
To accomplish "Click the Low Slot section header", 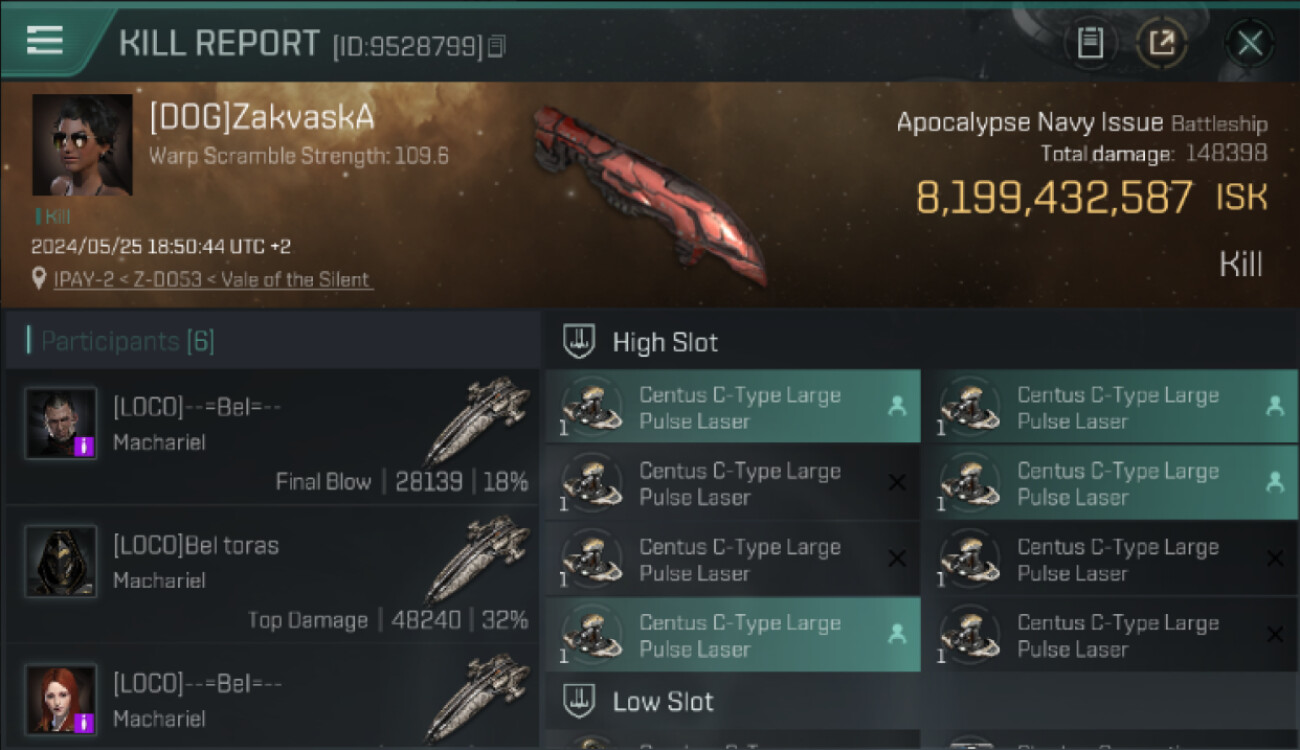I will (921, 701).
